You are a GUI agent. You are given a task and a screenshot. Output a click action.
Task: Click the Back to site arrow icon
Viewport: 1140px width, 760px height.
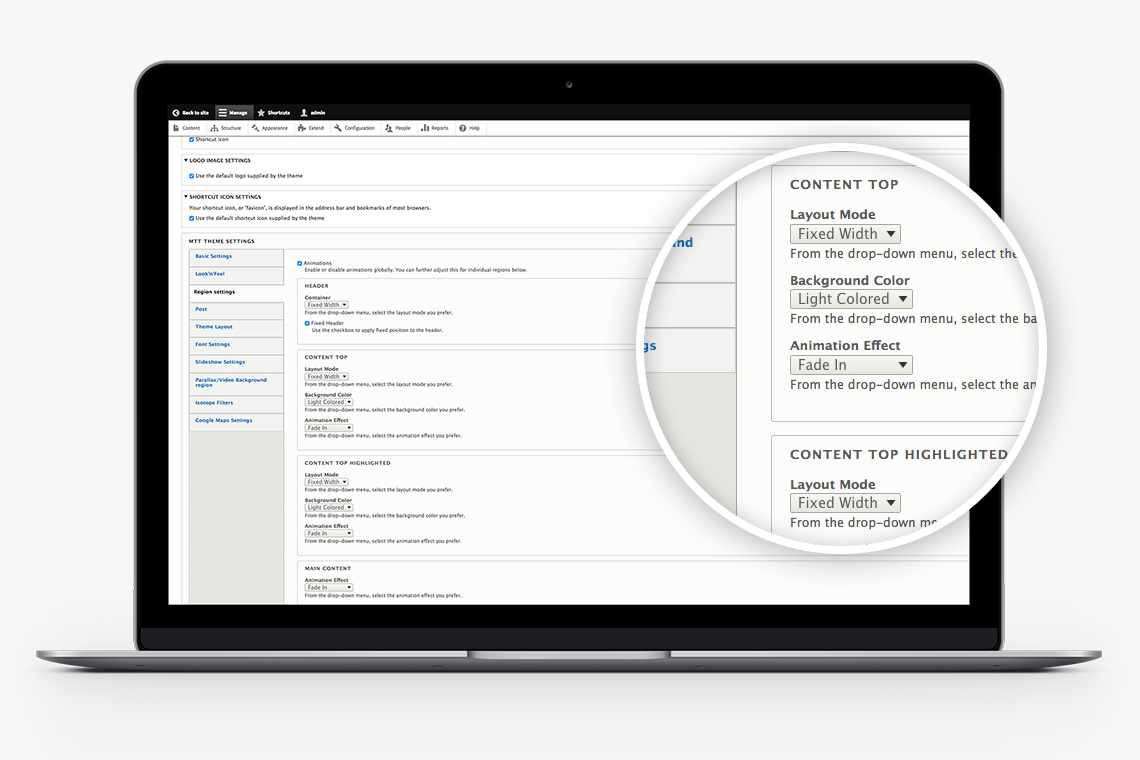(x=176, y=113)
